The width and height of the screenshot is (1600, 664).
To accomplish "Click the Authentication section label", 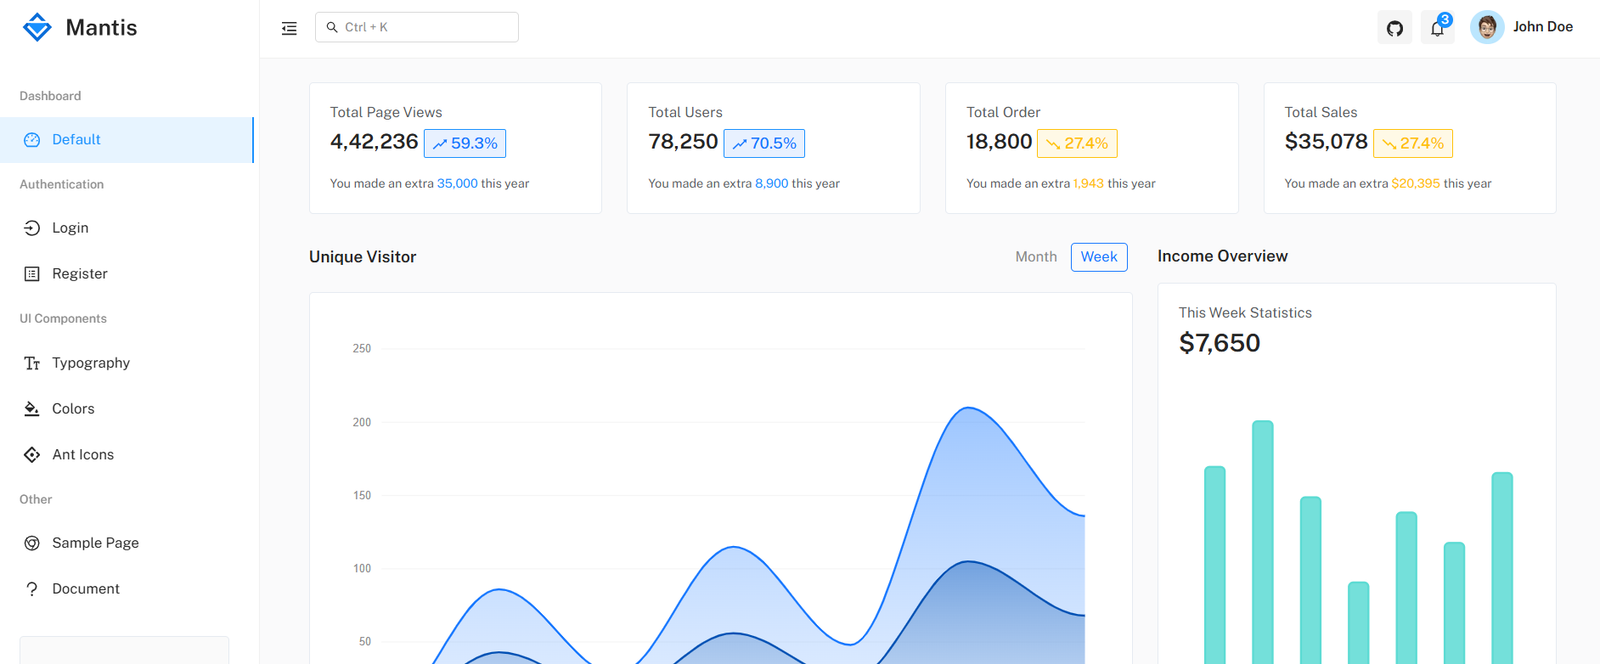I will tap(62, 185).
